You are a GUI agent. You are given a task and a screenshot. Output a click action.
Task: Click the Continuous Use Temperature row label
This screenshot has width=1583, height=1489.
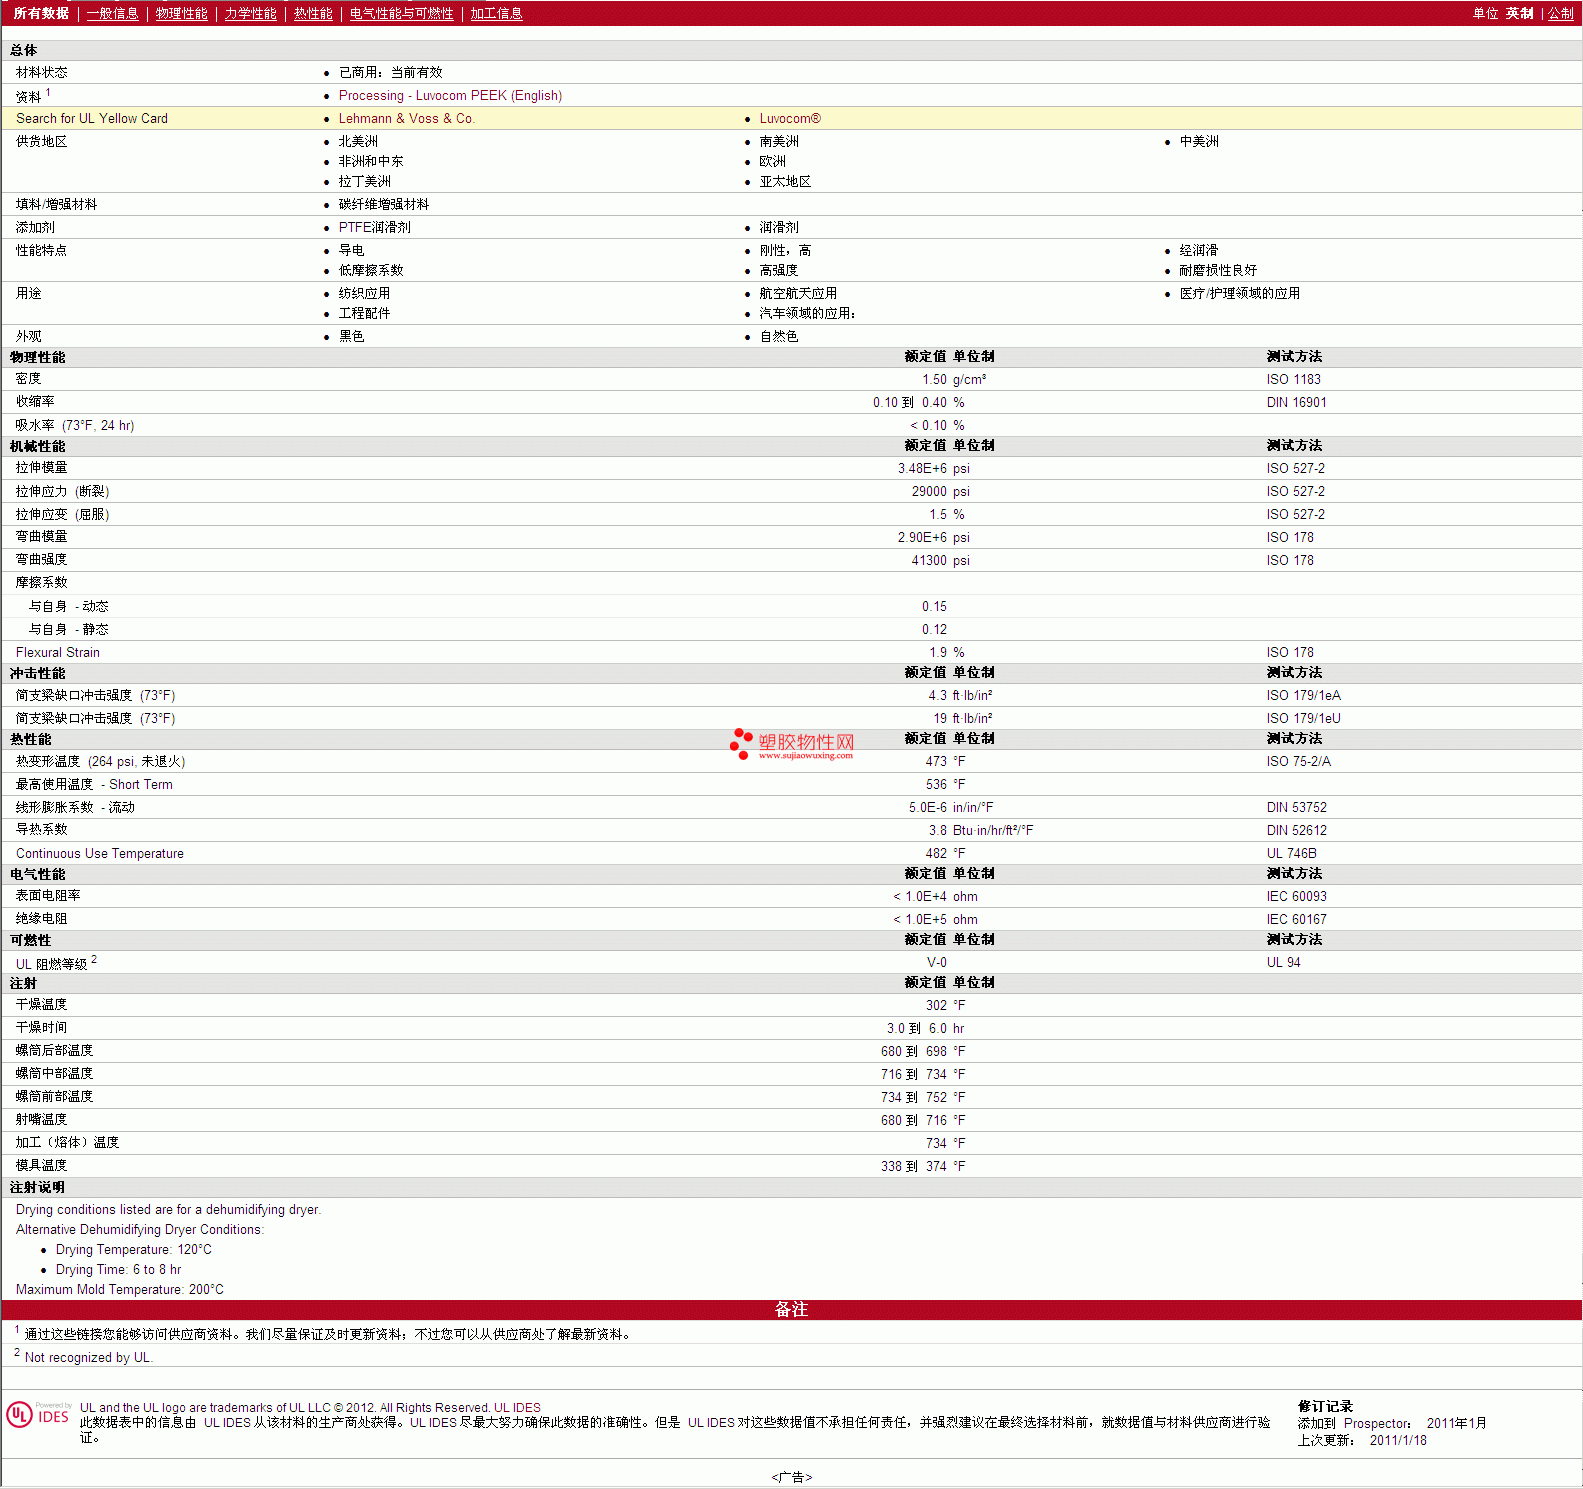pos(100,854)
